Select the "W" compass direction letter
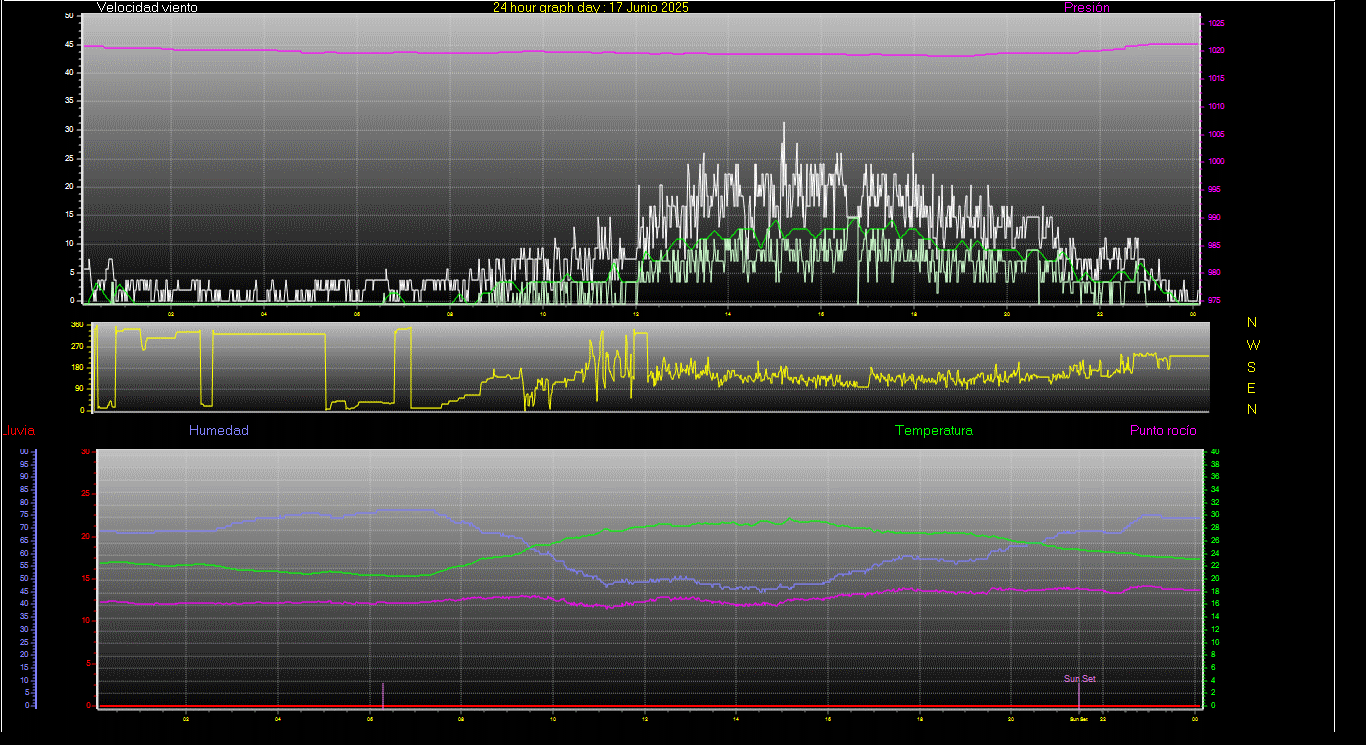 tap(1253, 345)
